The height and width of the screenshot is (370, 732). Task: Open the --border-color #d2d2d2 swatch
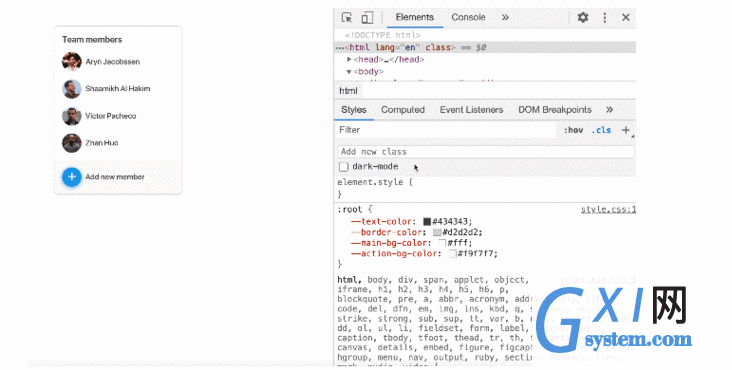click(x=437, y=232)
